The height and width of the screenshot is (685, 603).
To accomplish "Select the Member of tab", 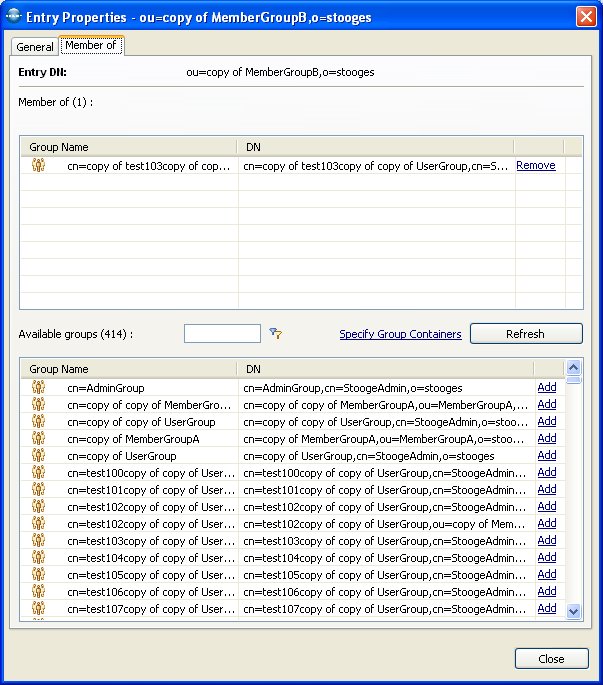I will click(90, 46).
